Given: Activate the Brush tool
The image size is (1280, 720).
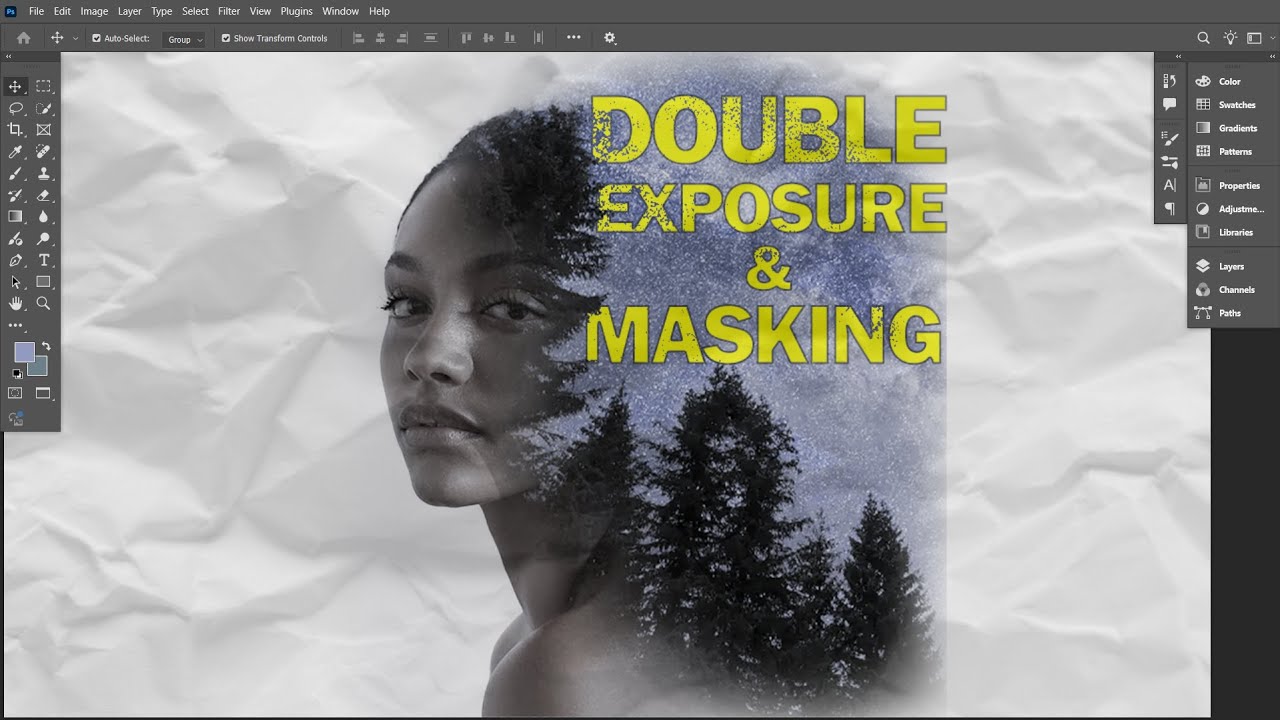Looking at the screenshot, I should click(15, 174).
